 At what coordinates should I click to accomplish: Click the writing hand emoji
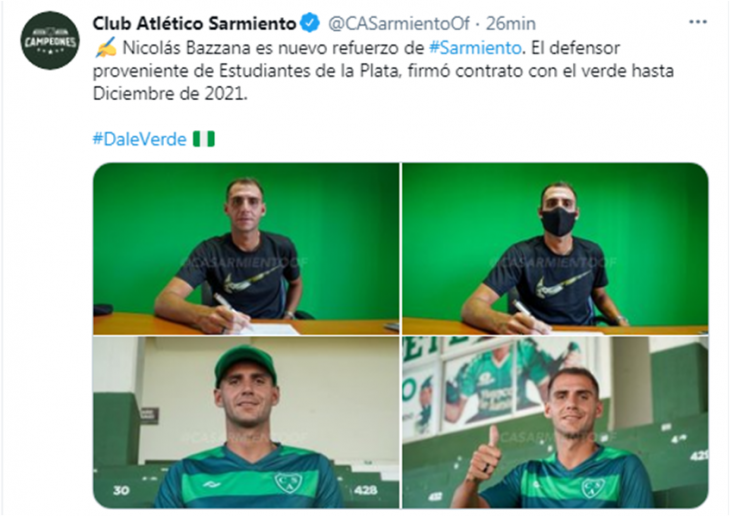105,48
